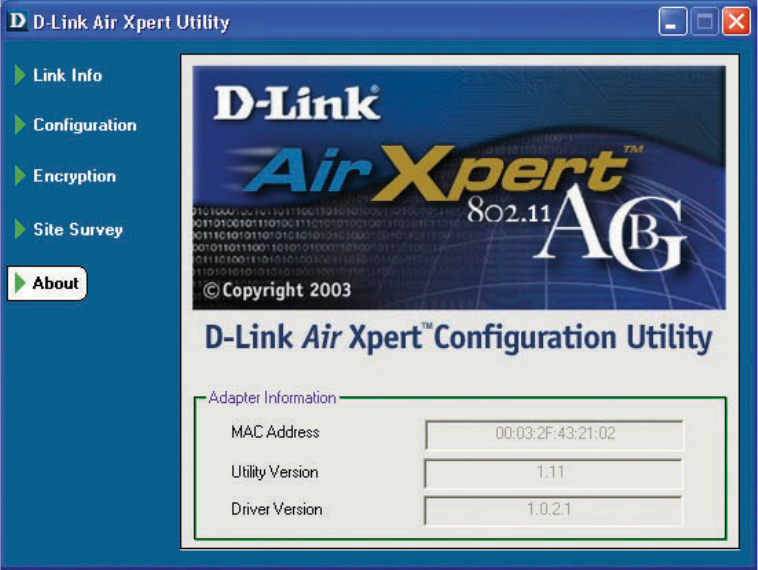This screenshot has height=570, width=758.
Task: Click the green arrow beside About
Action: click(20, 283)
